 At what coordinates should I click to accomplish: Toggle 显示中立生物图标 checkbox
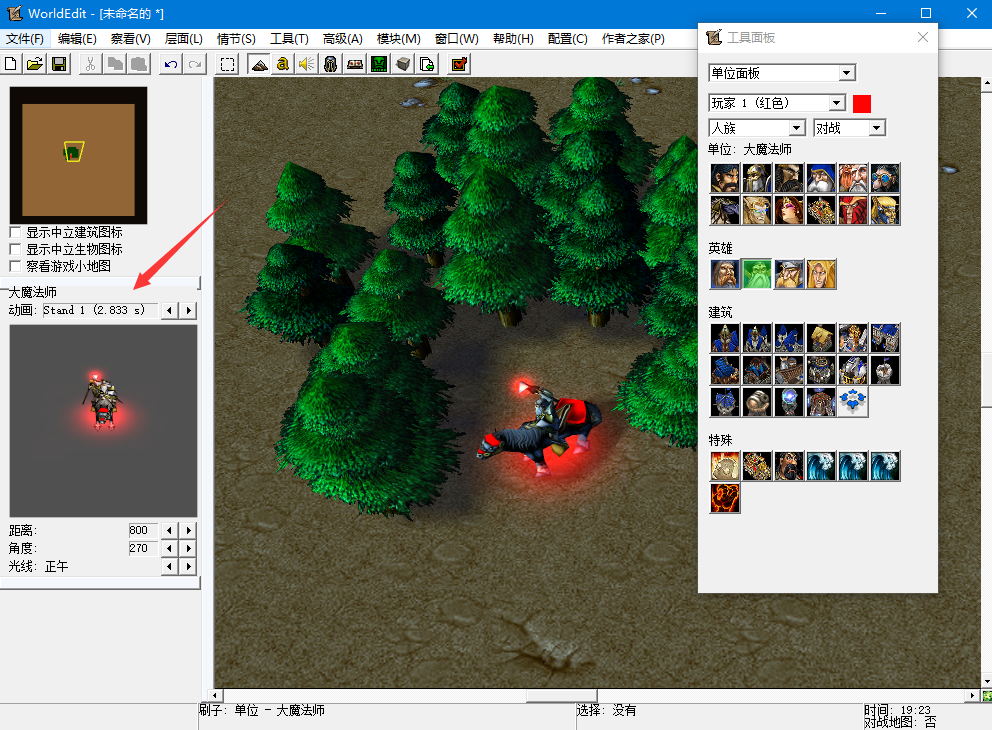click(15, 249)
